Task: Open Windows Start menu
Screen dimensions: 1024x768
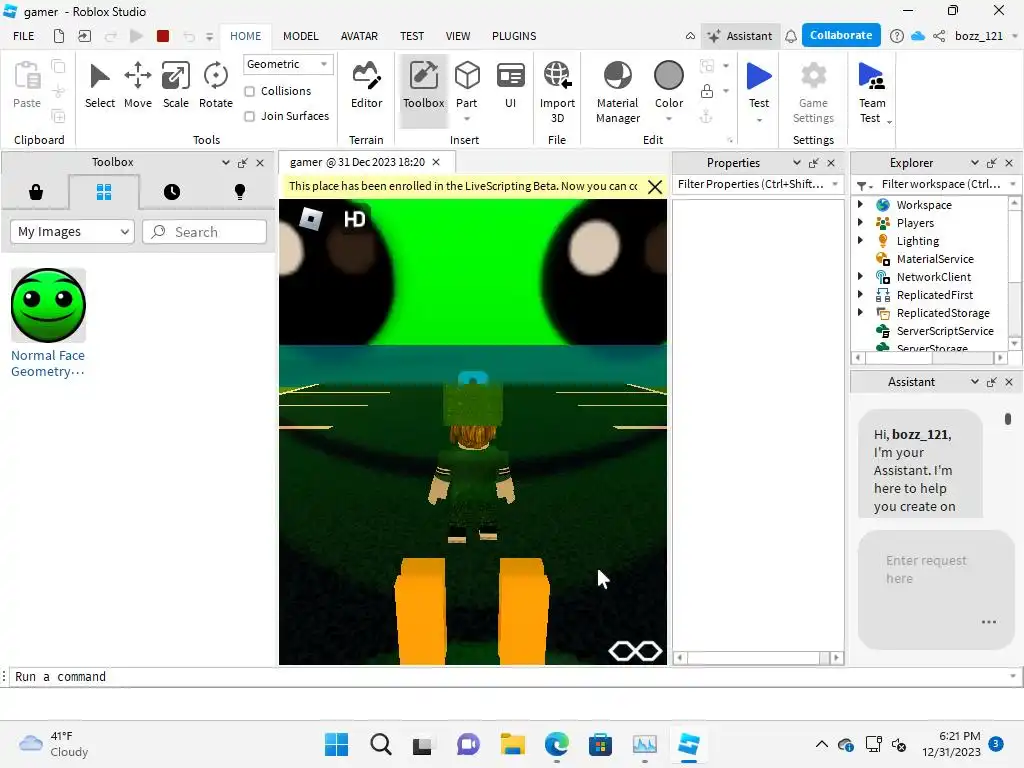Action: (x=336, y=744)
